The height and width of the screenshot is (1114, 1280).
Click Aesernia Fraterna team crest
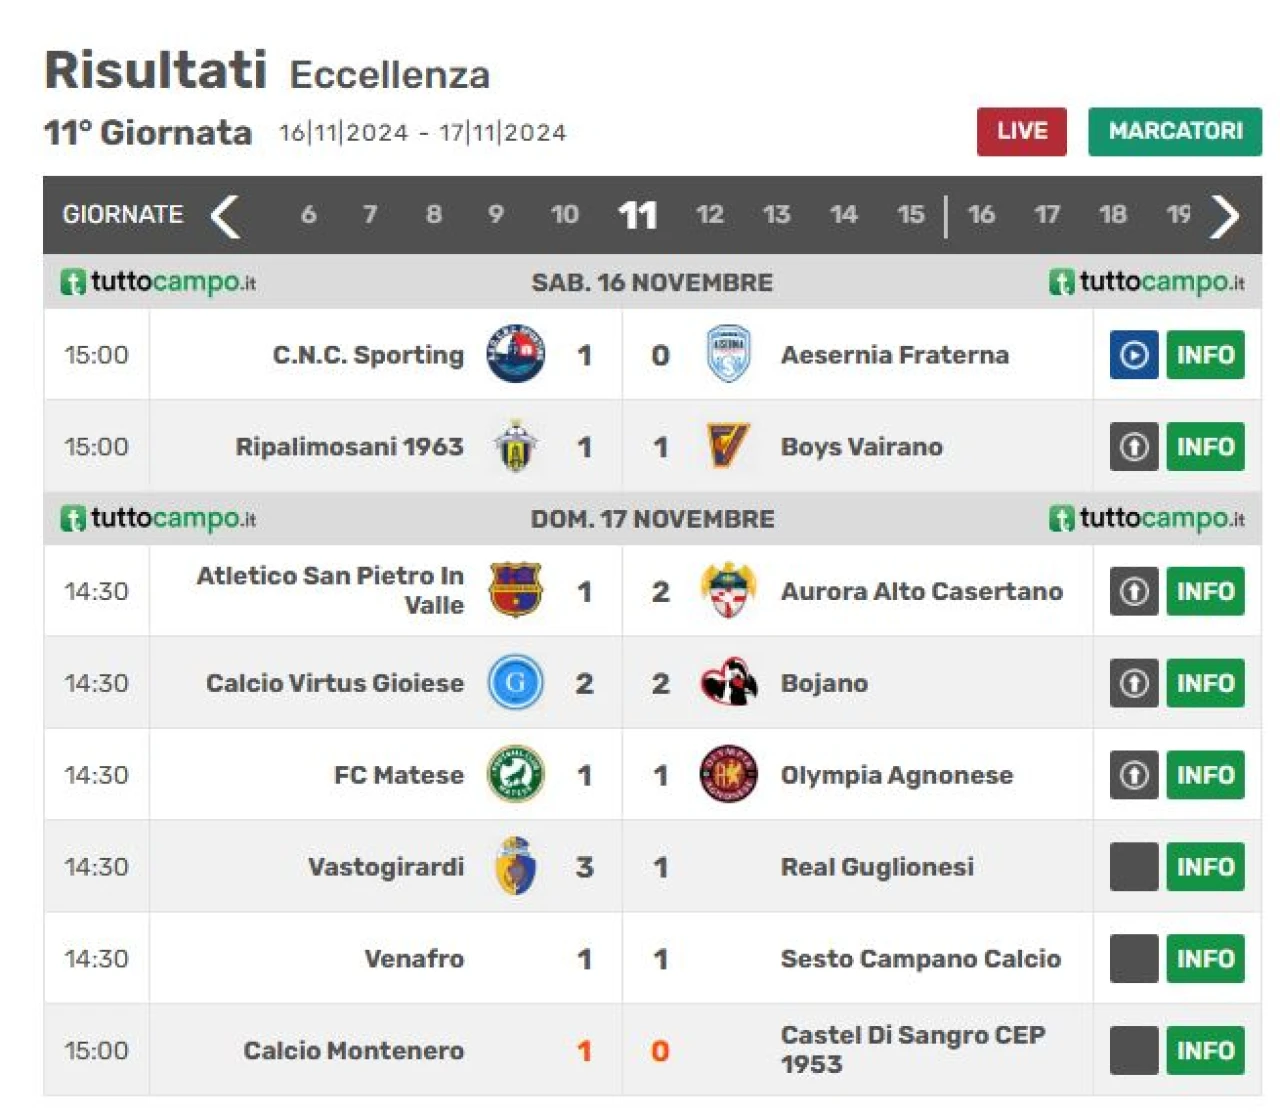(728, 354)
